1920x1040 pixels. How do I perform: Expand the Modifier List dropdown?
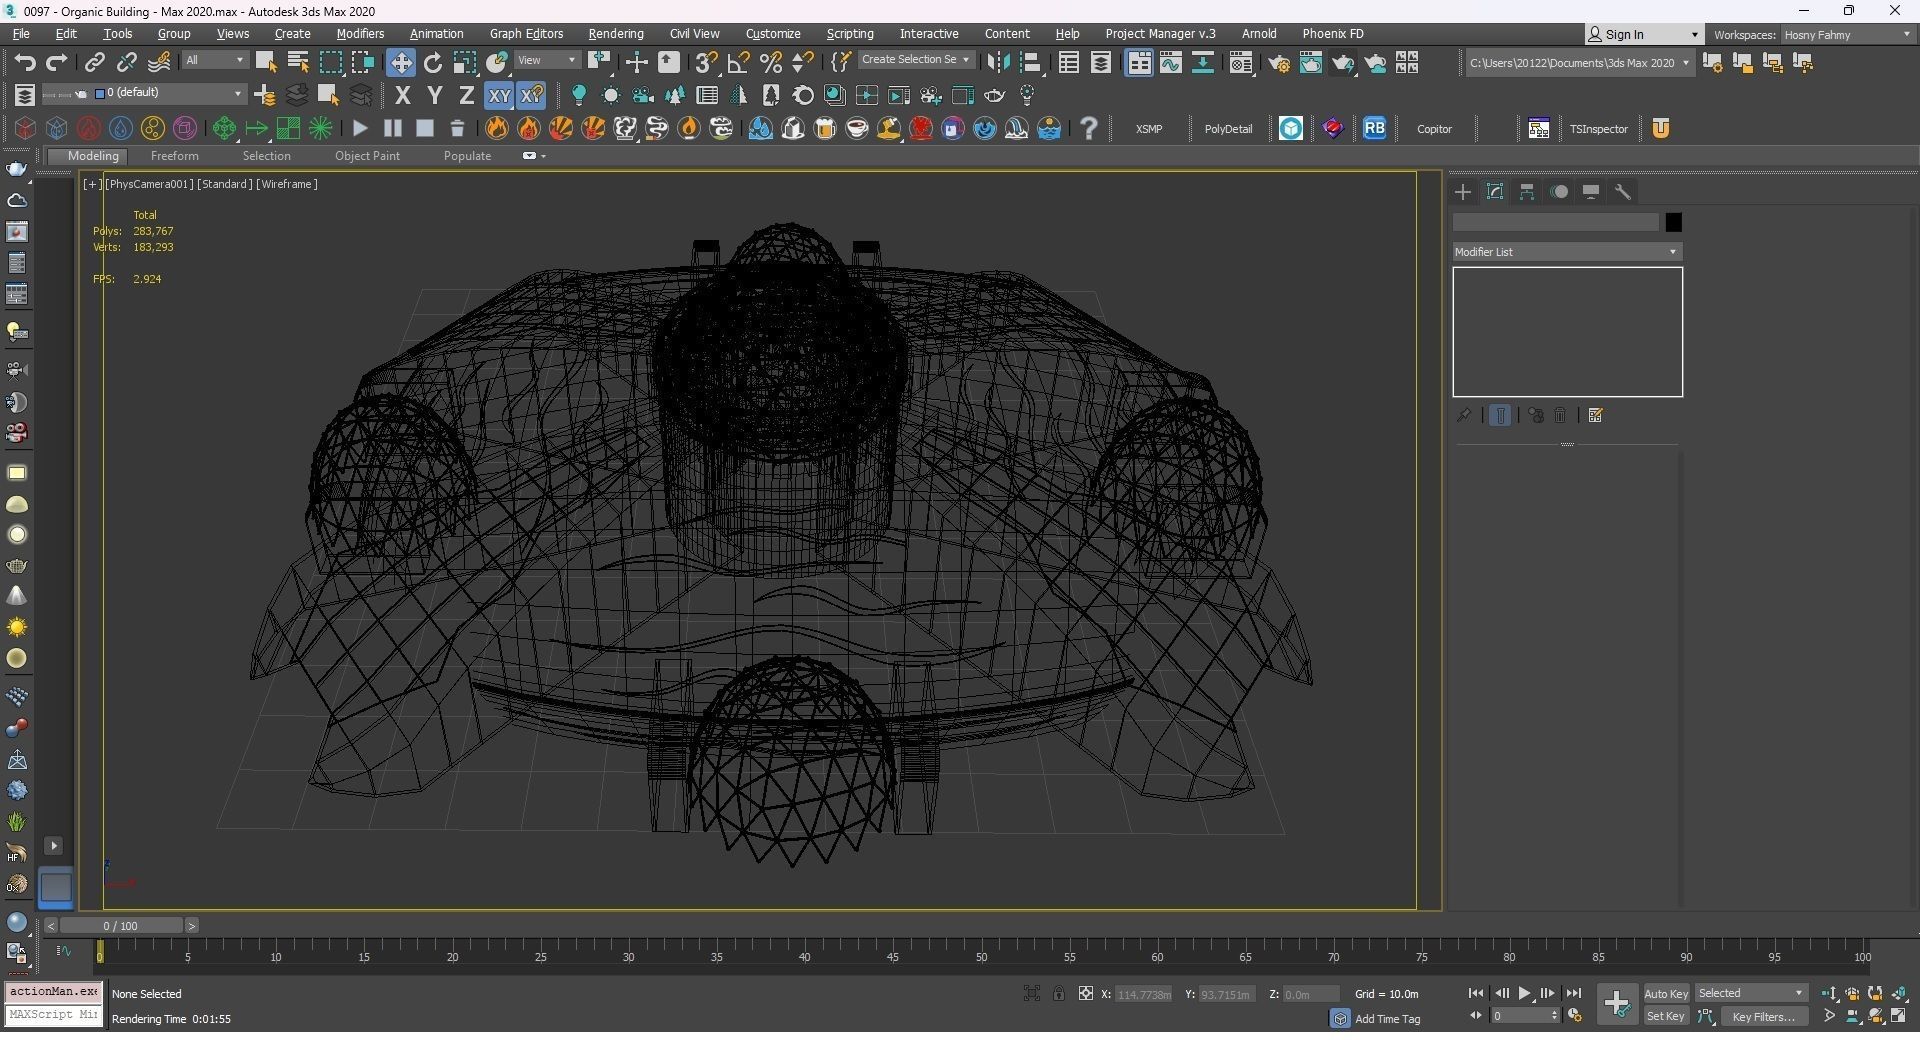[x=1566, y=252]
